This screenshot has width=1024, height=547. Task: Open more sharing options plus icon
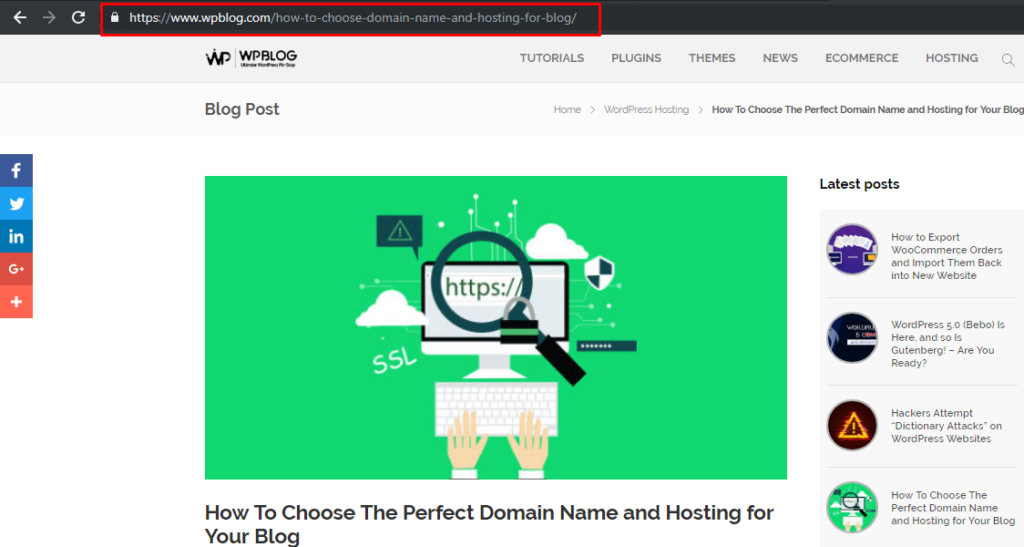click(x=16, y=302)
